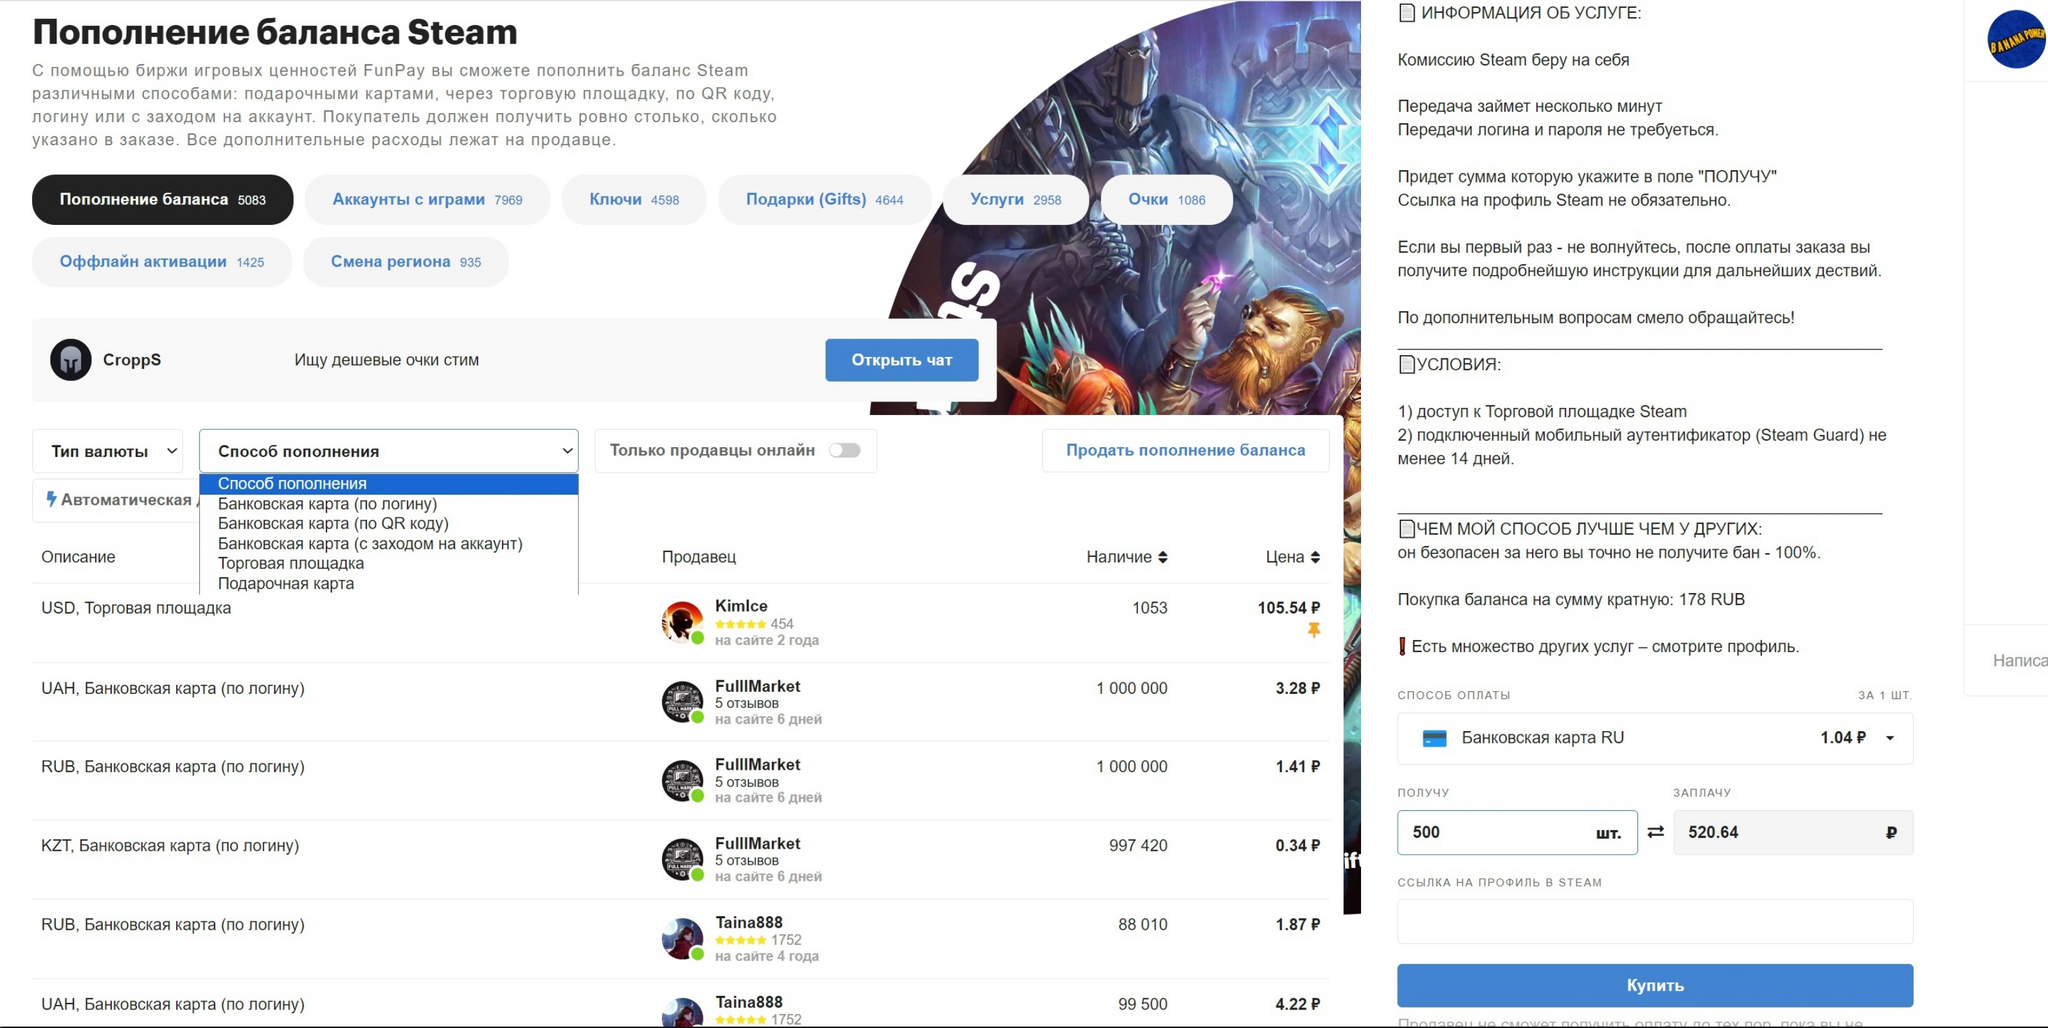Click the bank card payment icon
Screen dimensions: 2048x1028
point(1435,738)
